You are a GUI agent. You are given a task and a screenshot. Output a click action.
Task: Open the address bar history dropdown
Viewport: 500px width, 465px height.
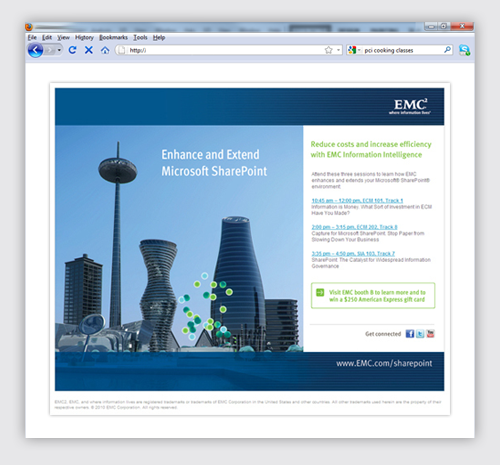[338, 50]
